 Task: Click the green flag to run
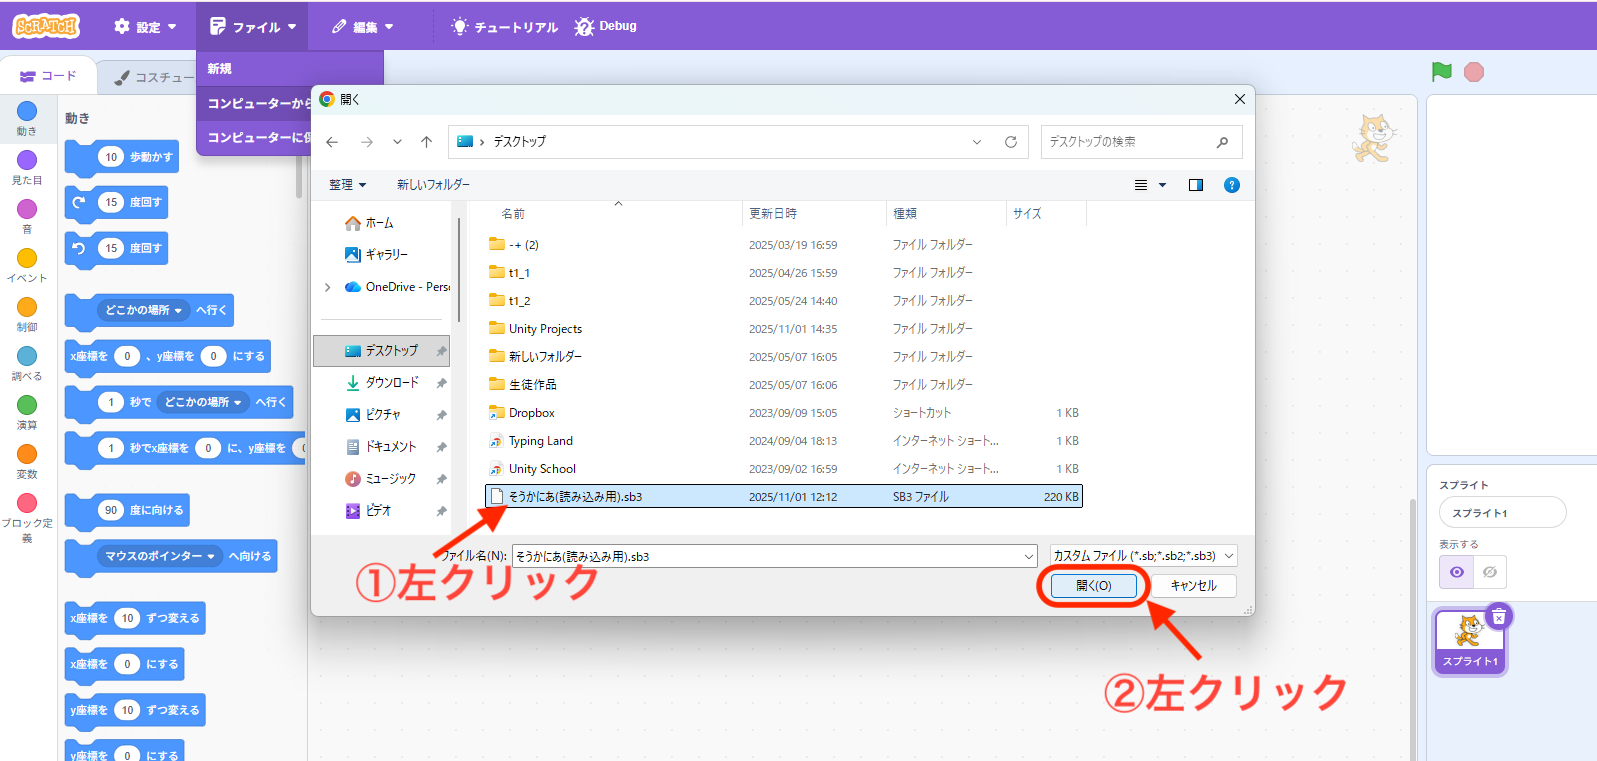1441,72
